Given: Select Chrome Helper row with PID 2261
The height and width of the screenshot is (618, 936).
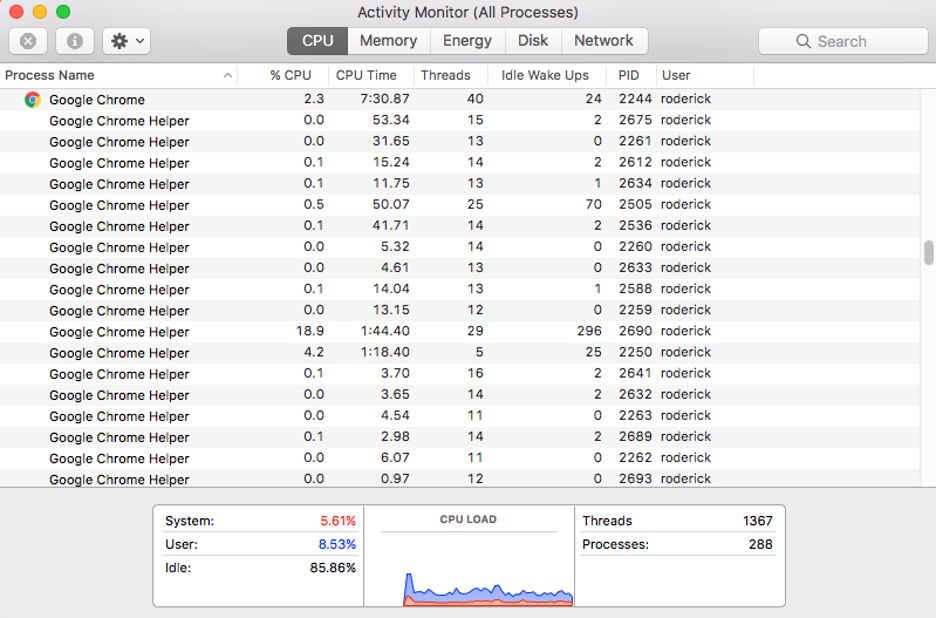Looking at the screenshot, I should pyautogui.click(x=460, y=142).
